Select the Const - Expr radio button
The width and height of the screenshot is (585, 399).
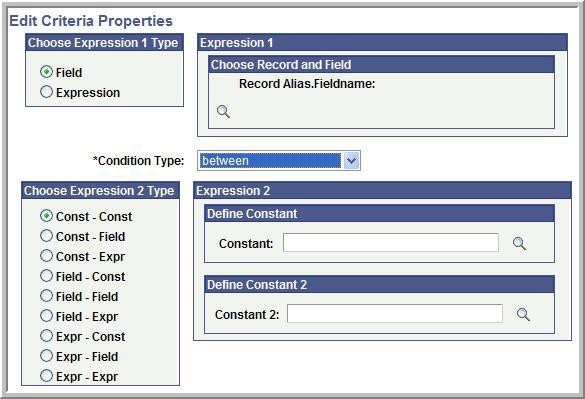click(46, 256)
